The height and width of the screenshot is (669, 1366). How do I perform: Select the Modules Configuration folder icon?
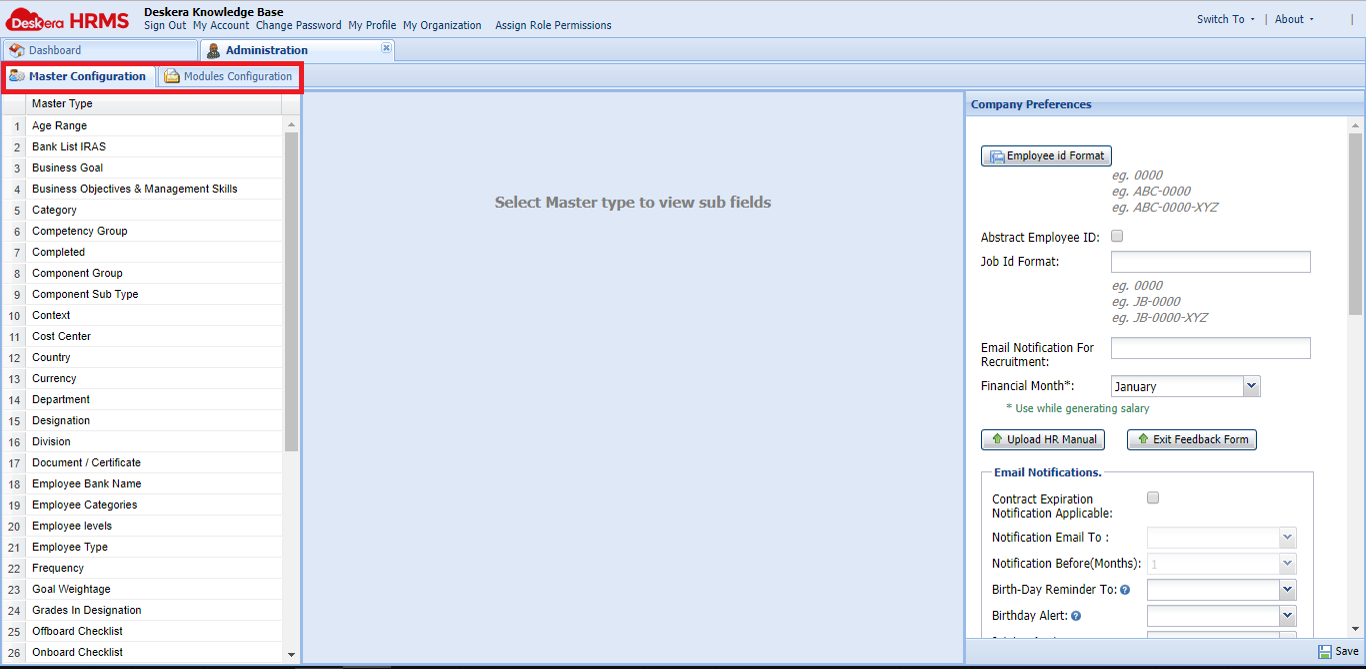coord(169,75)
